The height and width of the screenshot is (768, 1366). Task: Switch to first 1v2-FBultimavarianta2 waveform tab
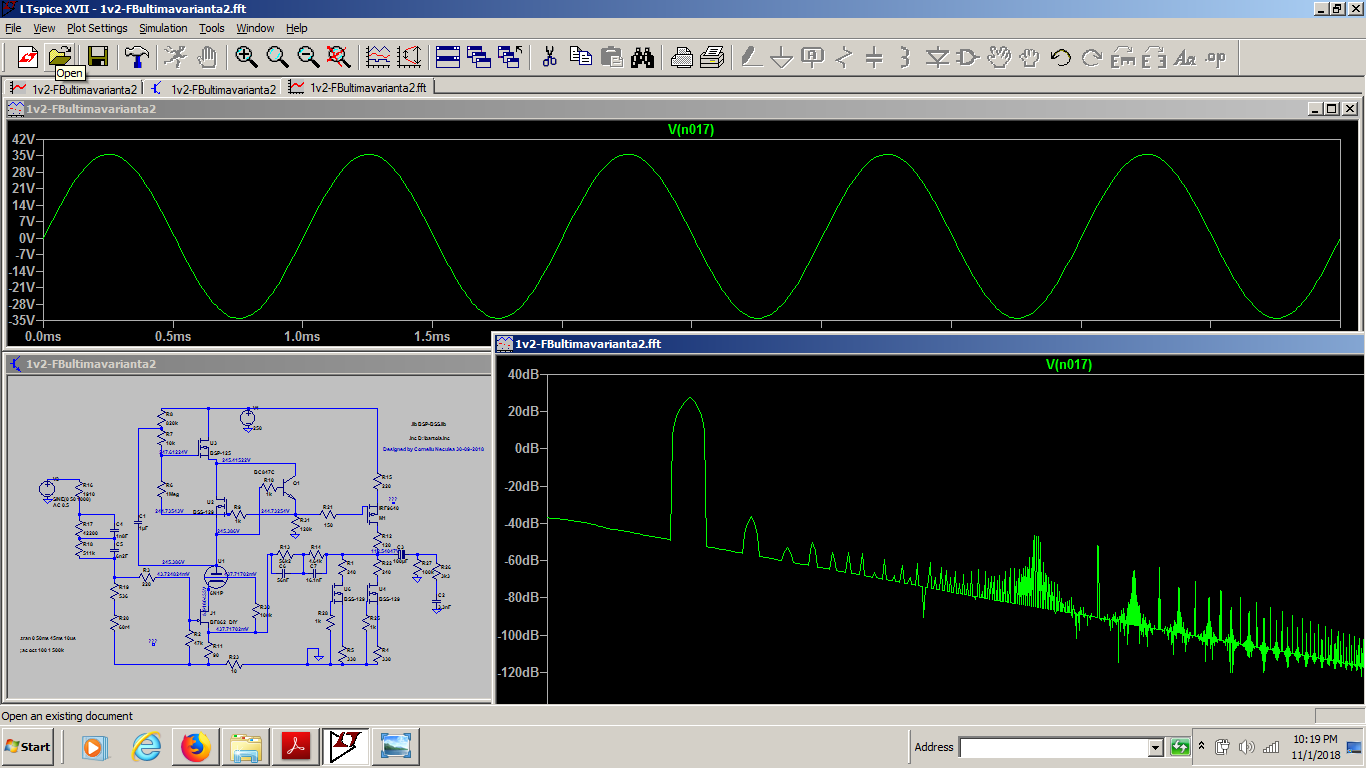pyautogui.click(x=73, y=88)
